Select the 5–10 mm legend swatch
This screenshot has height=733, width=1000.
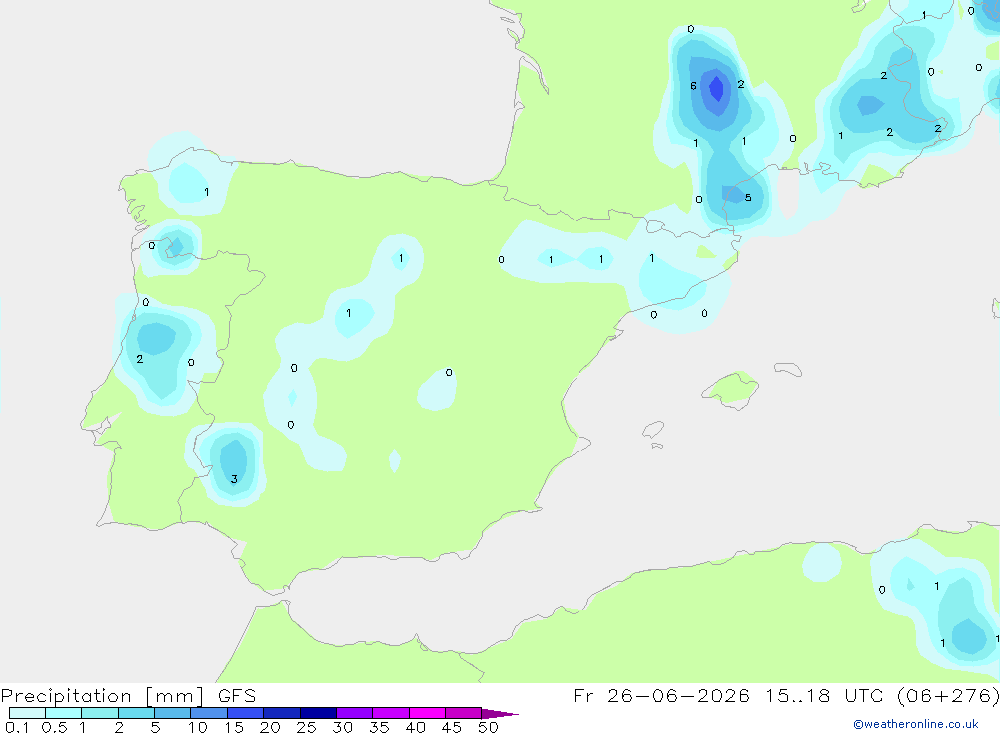tap(172, 713)
